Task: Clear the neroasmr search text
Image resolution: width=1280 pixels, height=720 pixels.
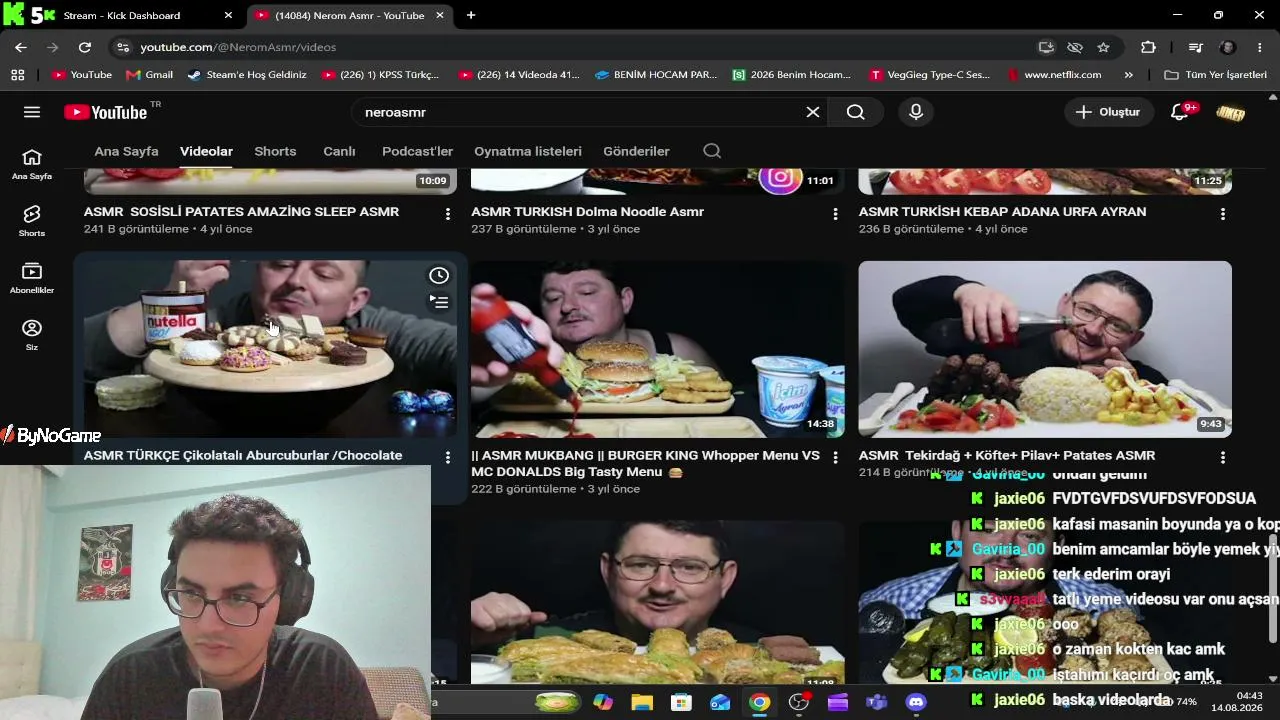Action: (x=813, y=112)
